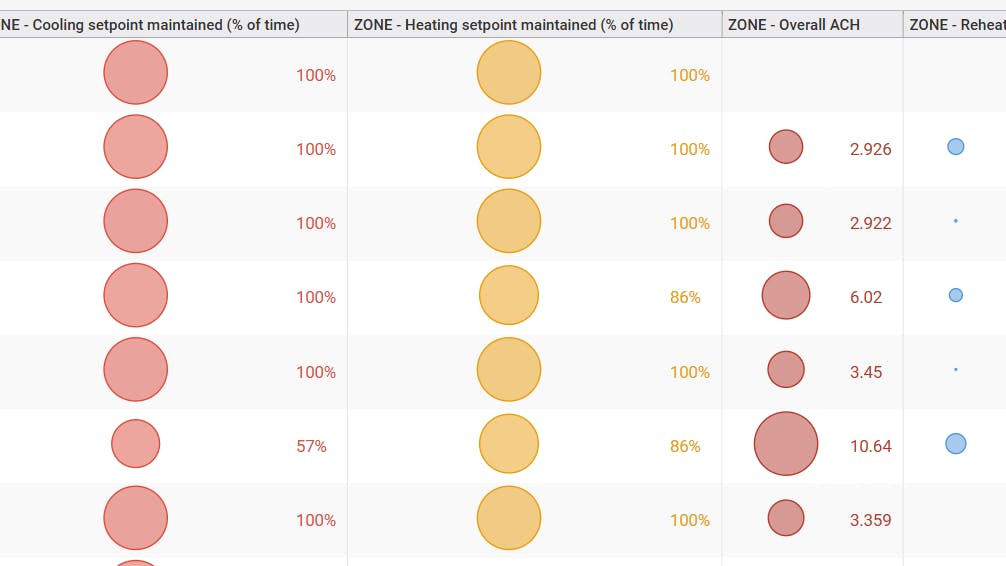1006x566 pixels.
Task: Select the largest ACH bubble beside 10.64
Action: [x=786, y=444]
